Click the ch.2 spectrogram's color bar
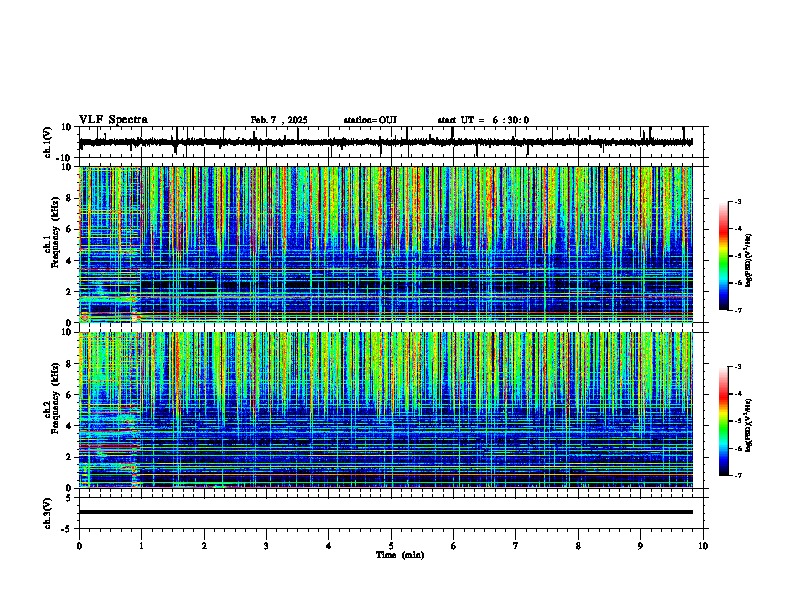 click(x=724, y=421)
